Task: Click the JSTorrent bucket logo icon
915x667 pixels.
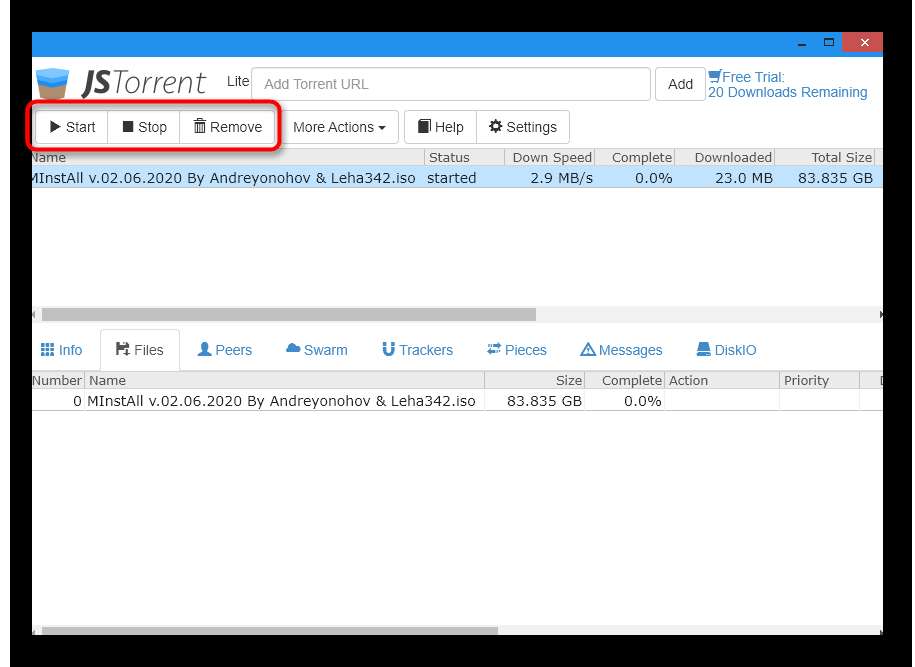Action: click(x=53, y=84)
